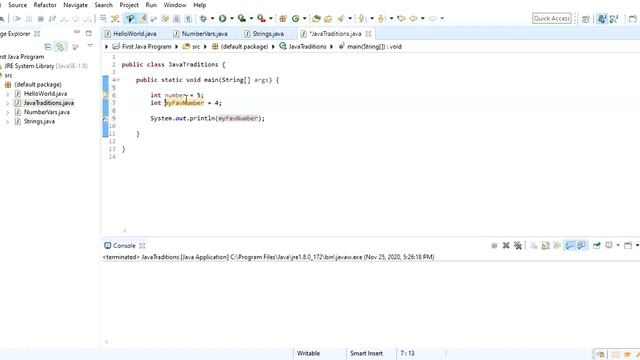Toggle the highlighted Breadcrumb toolbar button
Image resolution: width=640 pixels, height=360 pixels.
[x=130, y=18]
